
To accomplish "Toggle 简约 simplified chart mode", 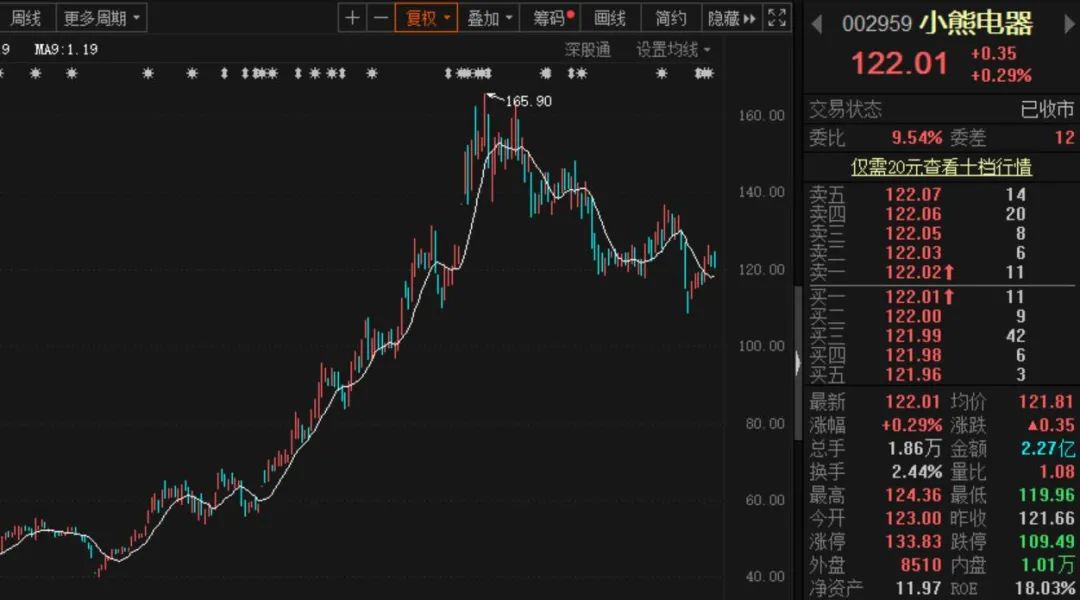I will pyautogui.click(x=671, y=18).
